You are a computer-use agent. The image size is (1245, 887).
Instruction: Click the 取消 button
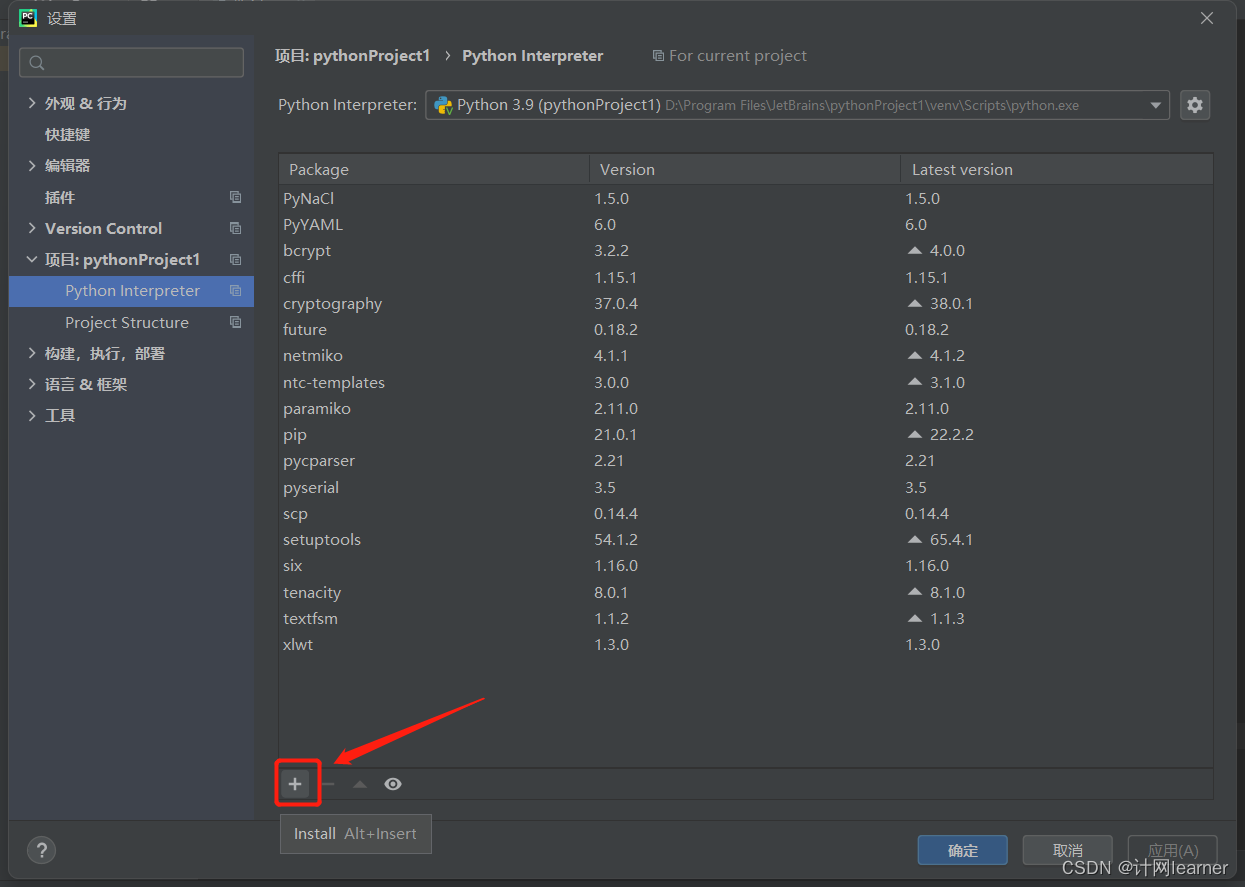(x=1068, y=850)
